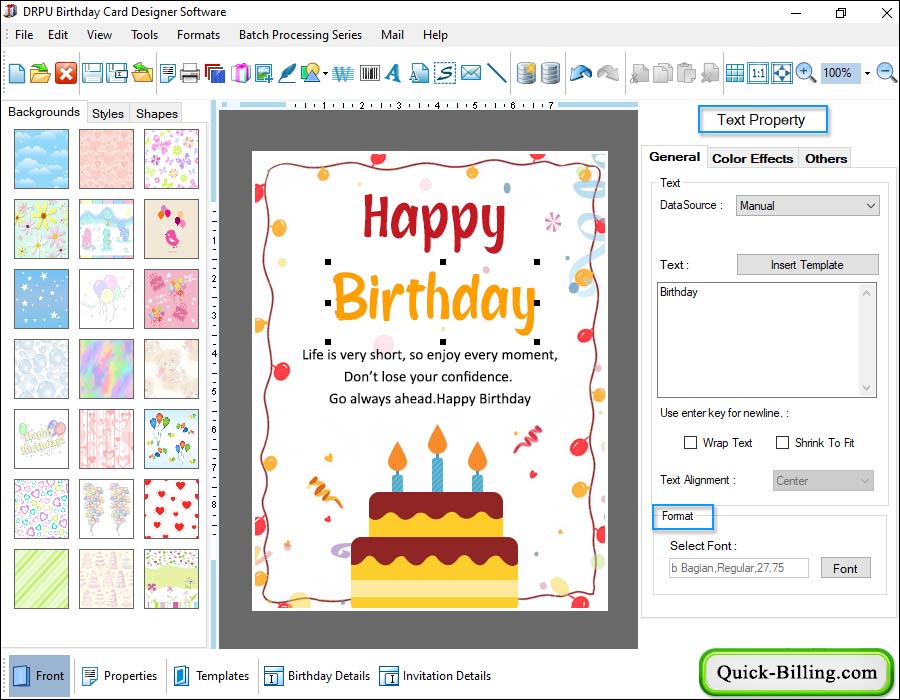
Task: Click the grey redo arrow
Action: coord(608,73)
